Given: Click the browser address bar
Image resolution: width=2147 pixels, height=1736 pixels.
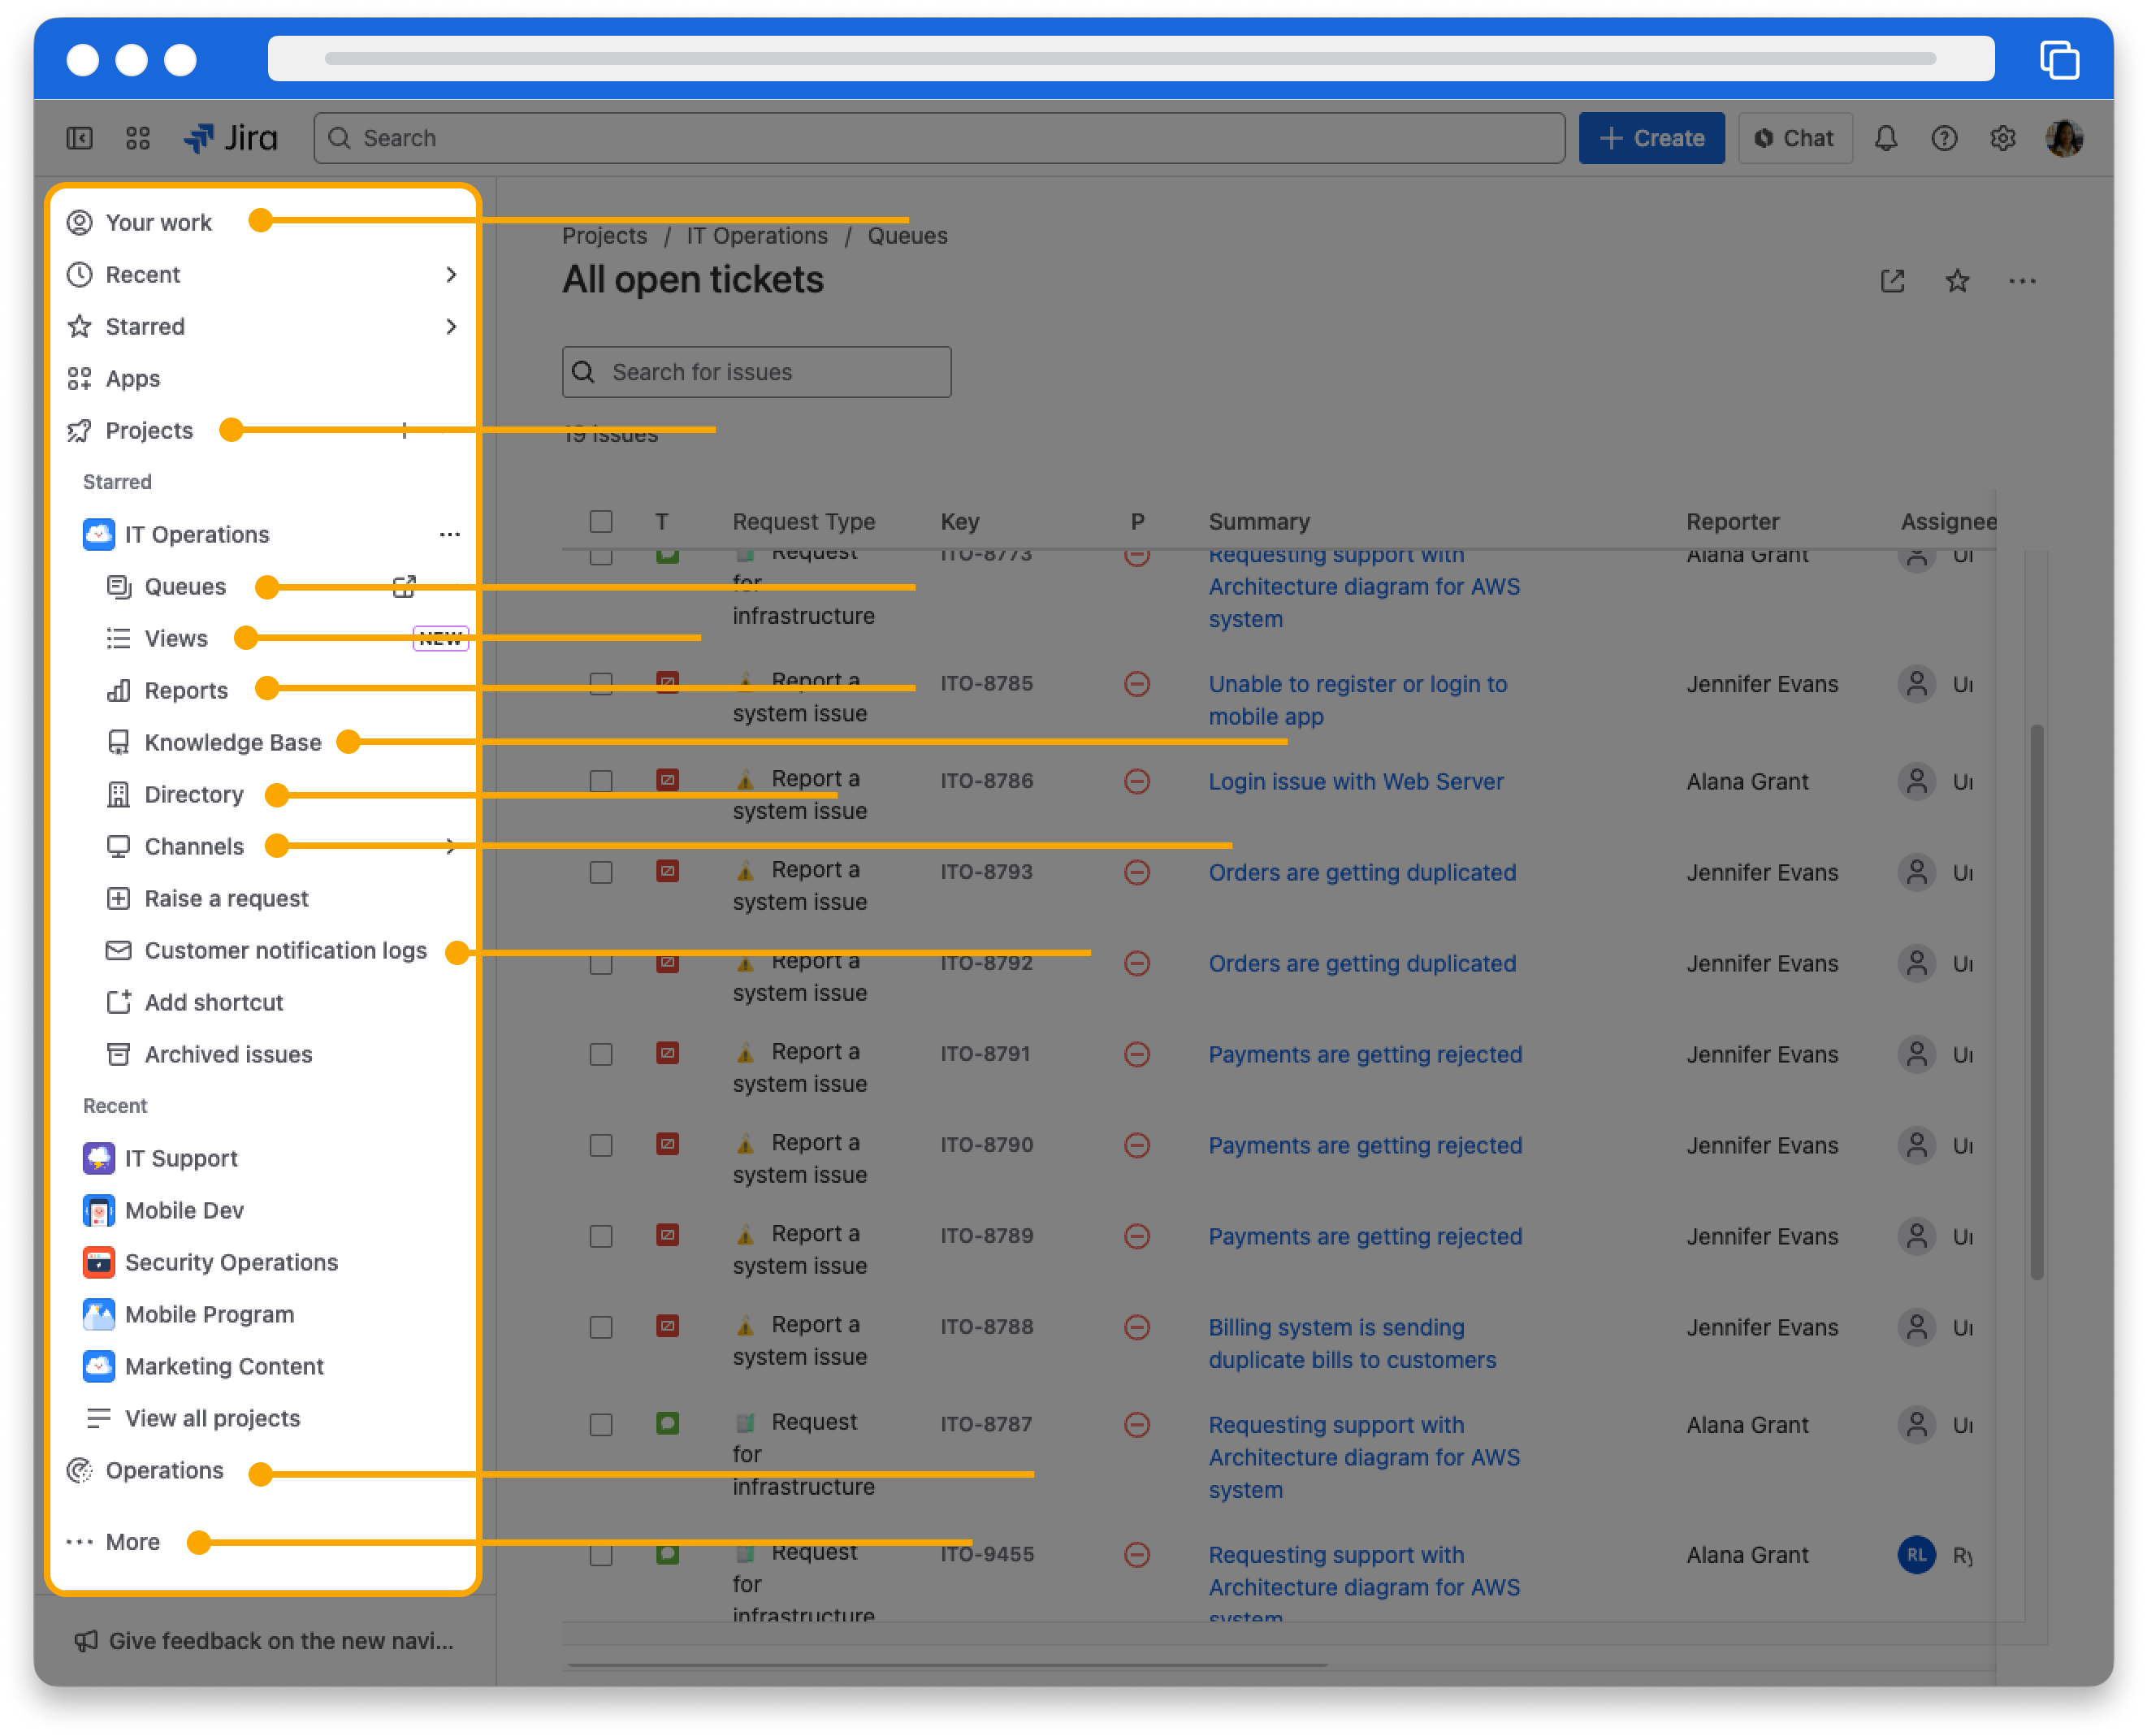Looking at the screenshot, I should point(1130,58).
